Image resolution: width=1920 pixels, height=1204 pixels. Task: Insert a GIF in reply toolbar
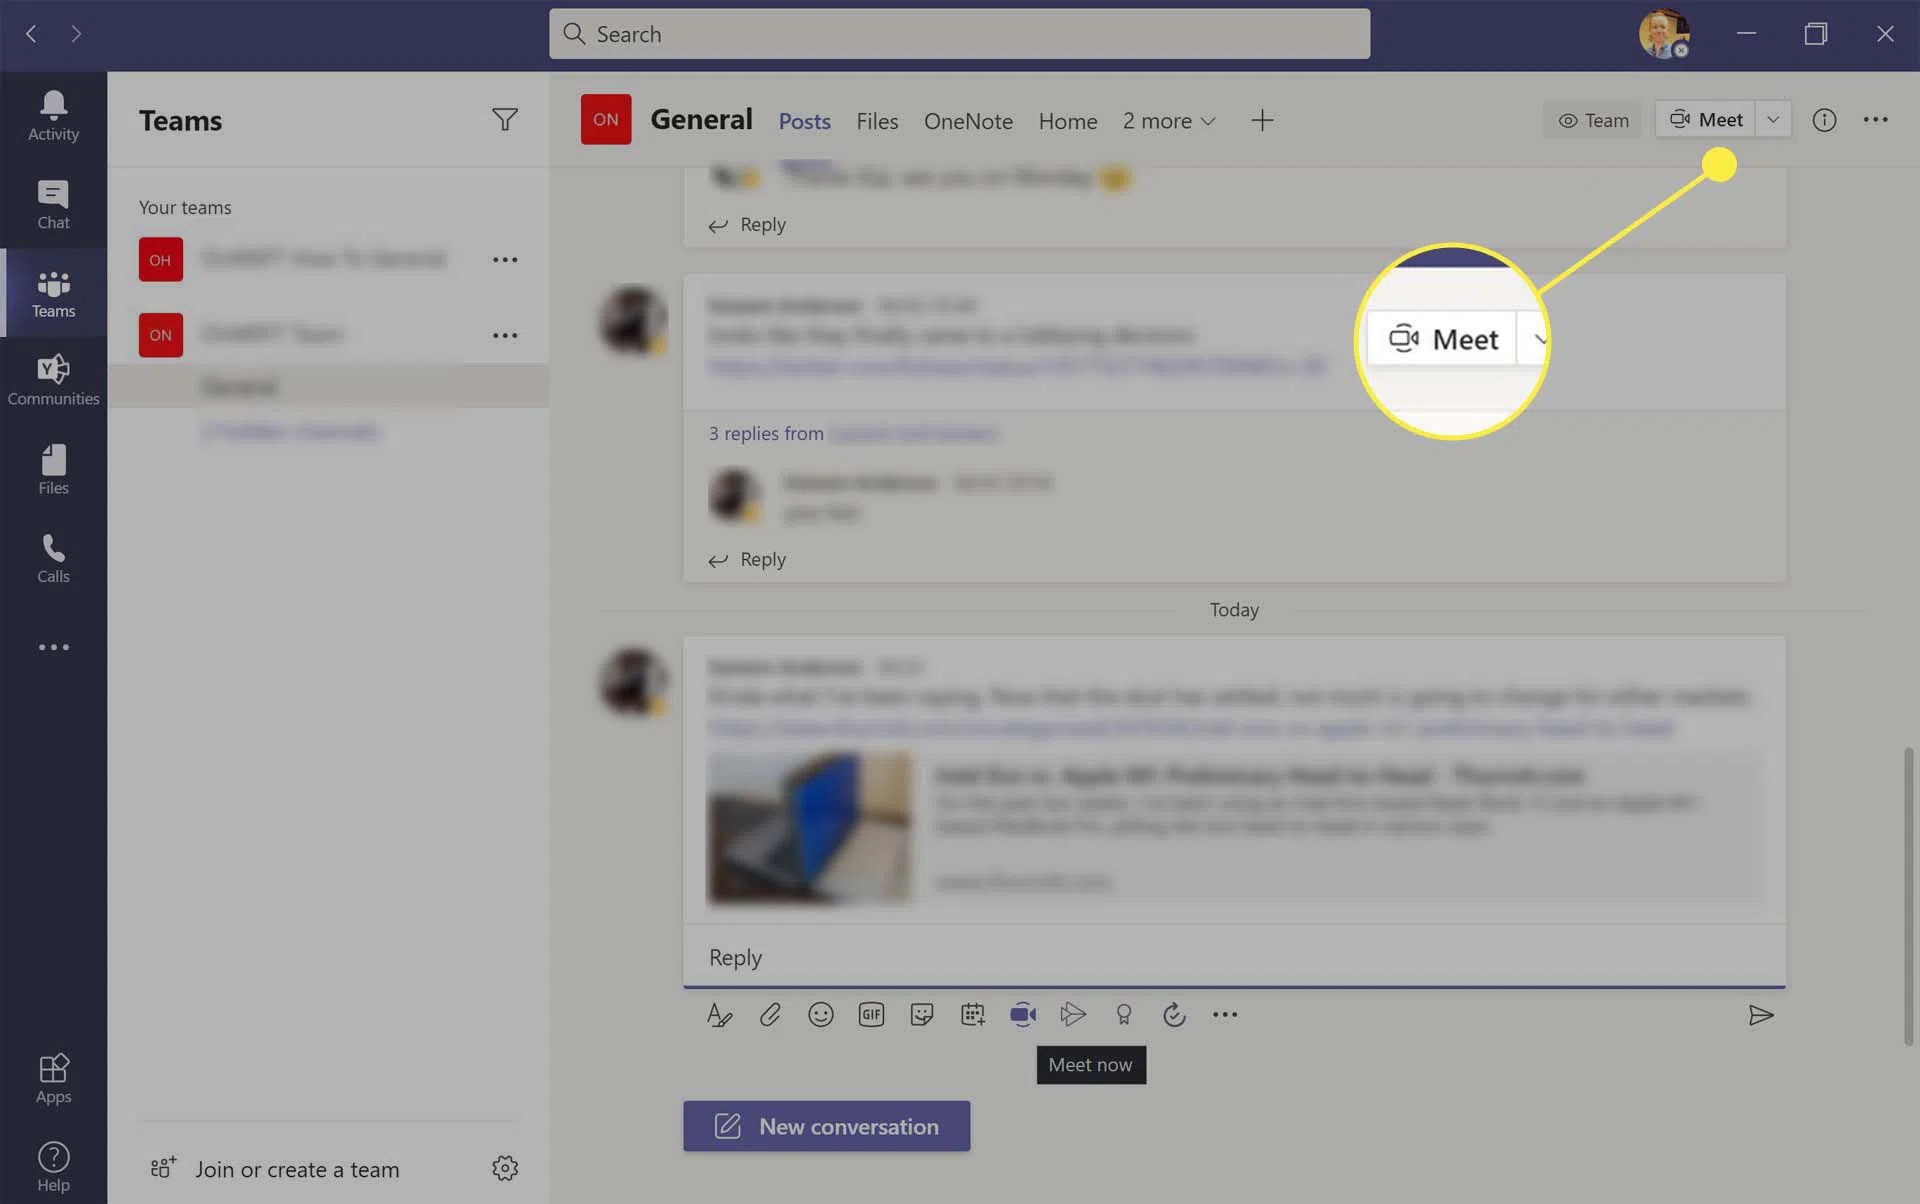click(871, 1015)
